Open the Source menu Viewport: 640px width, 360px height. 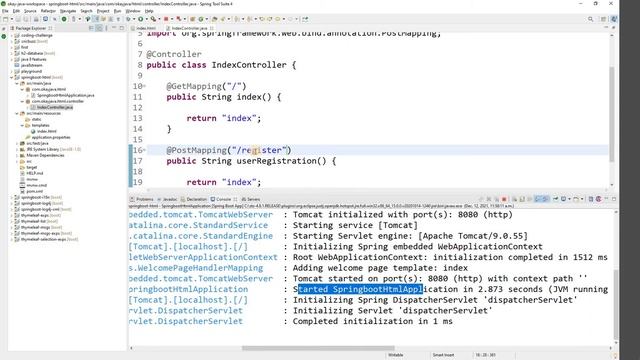(30, 11)
